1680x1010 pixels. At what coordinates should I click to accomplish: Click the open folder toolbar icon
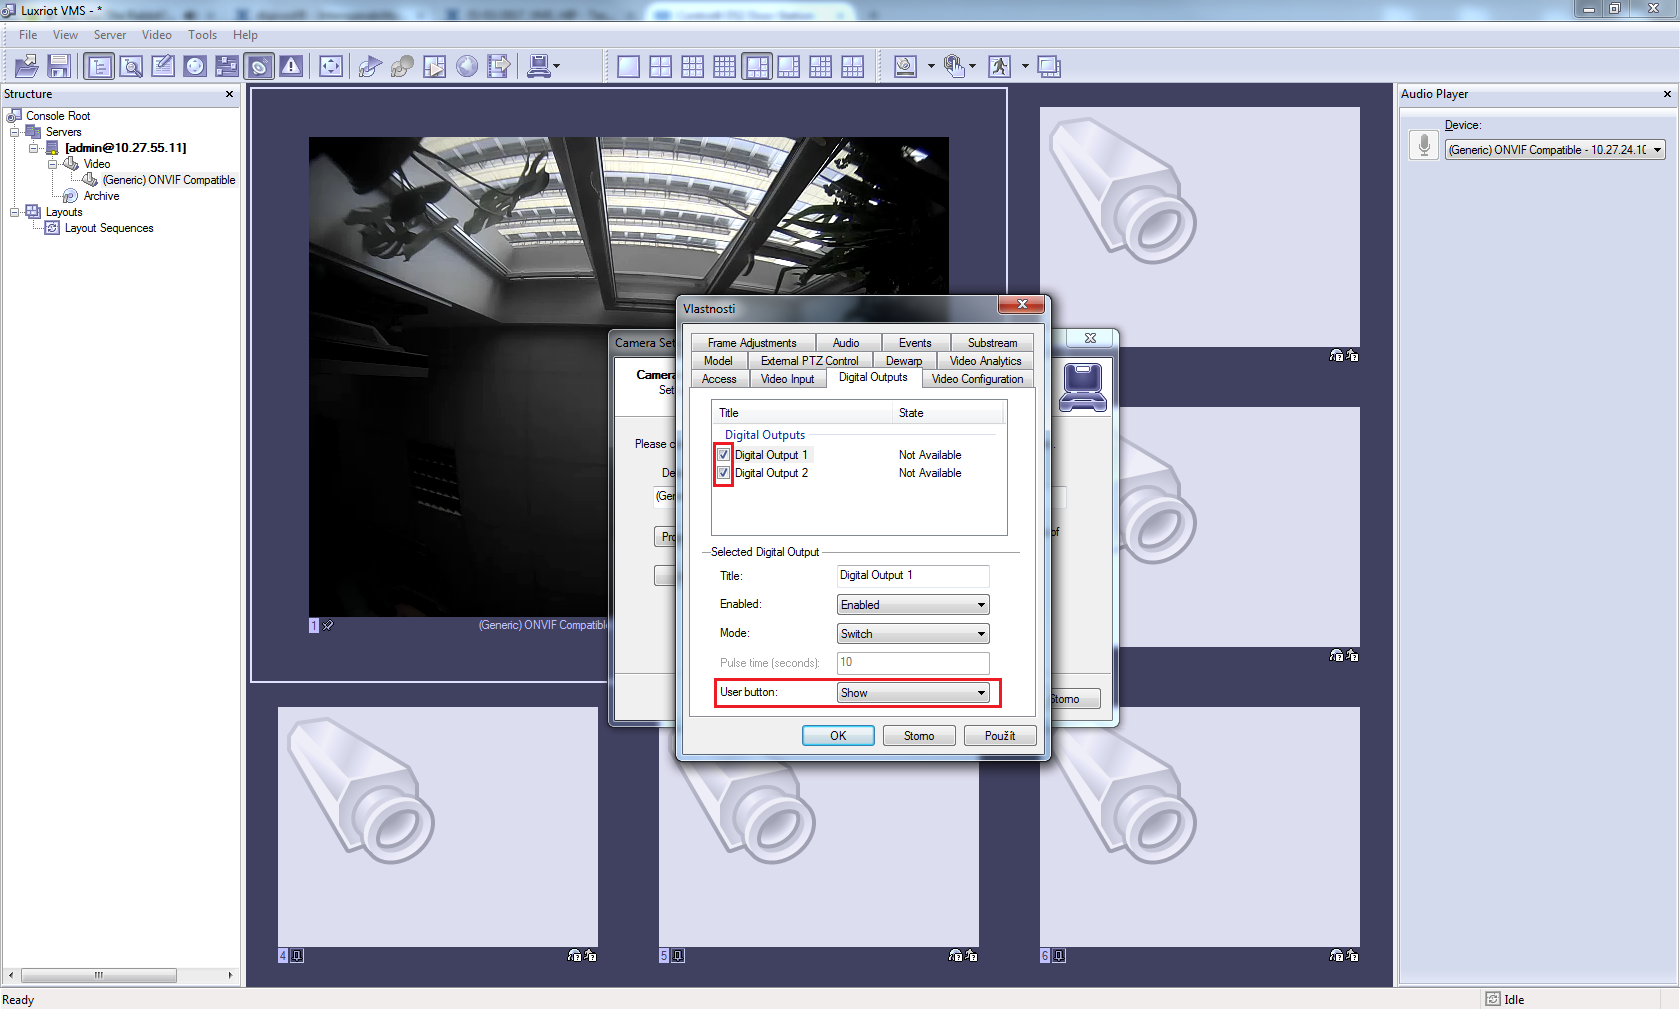(27, 67)
